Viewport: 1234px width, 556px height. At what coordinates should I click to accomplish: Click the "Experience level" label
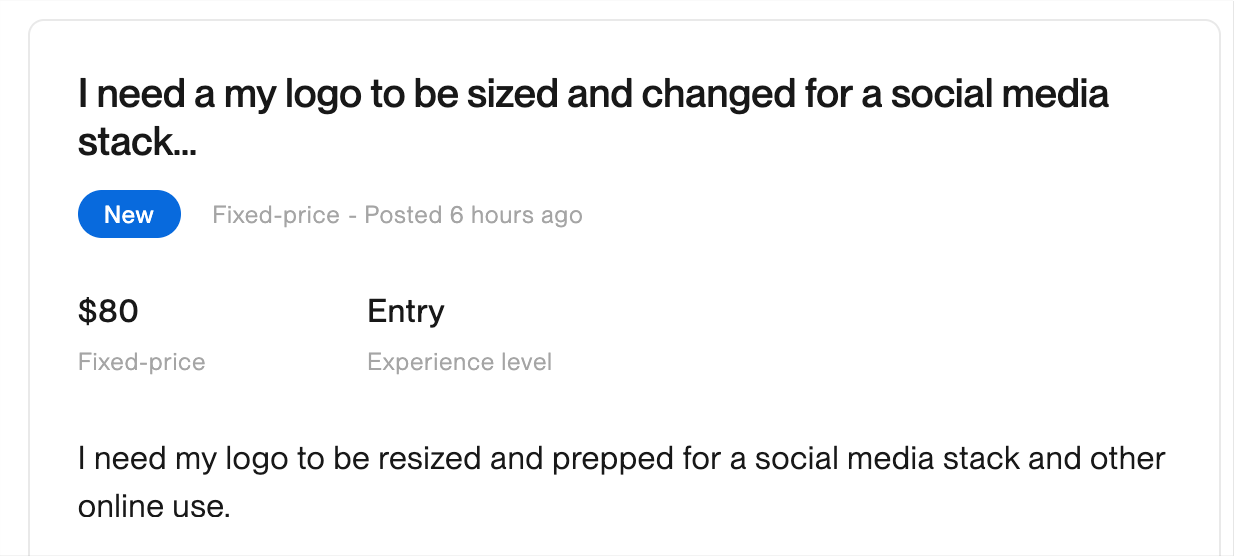[459, 362]
